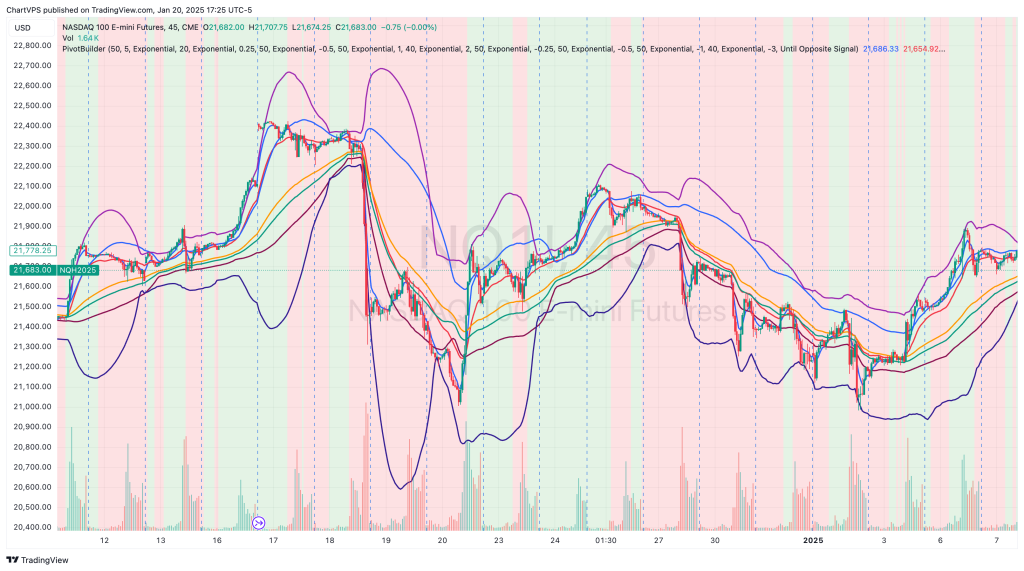Viewport: 1024px width, 571px height.
Task: Select date 27 on the time axis
Action: pyautogui.click(x=658, y=540)
